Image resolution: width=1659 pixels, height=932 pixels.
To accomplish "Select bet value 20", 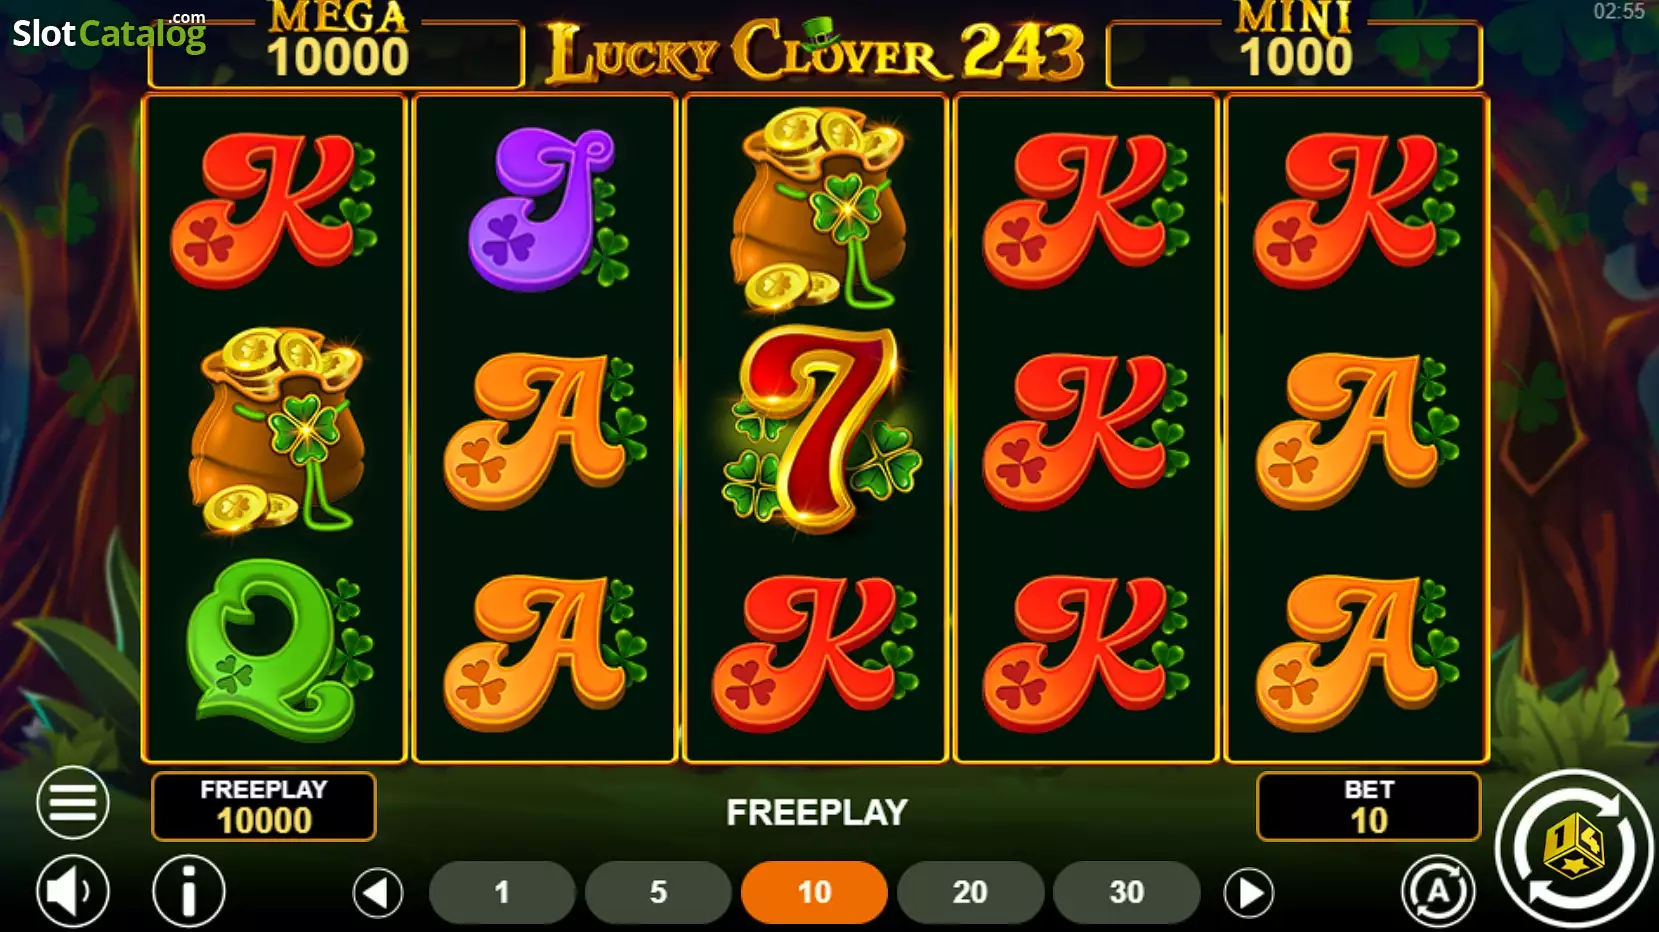I will (970, 892).
